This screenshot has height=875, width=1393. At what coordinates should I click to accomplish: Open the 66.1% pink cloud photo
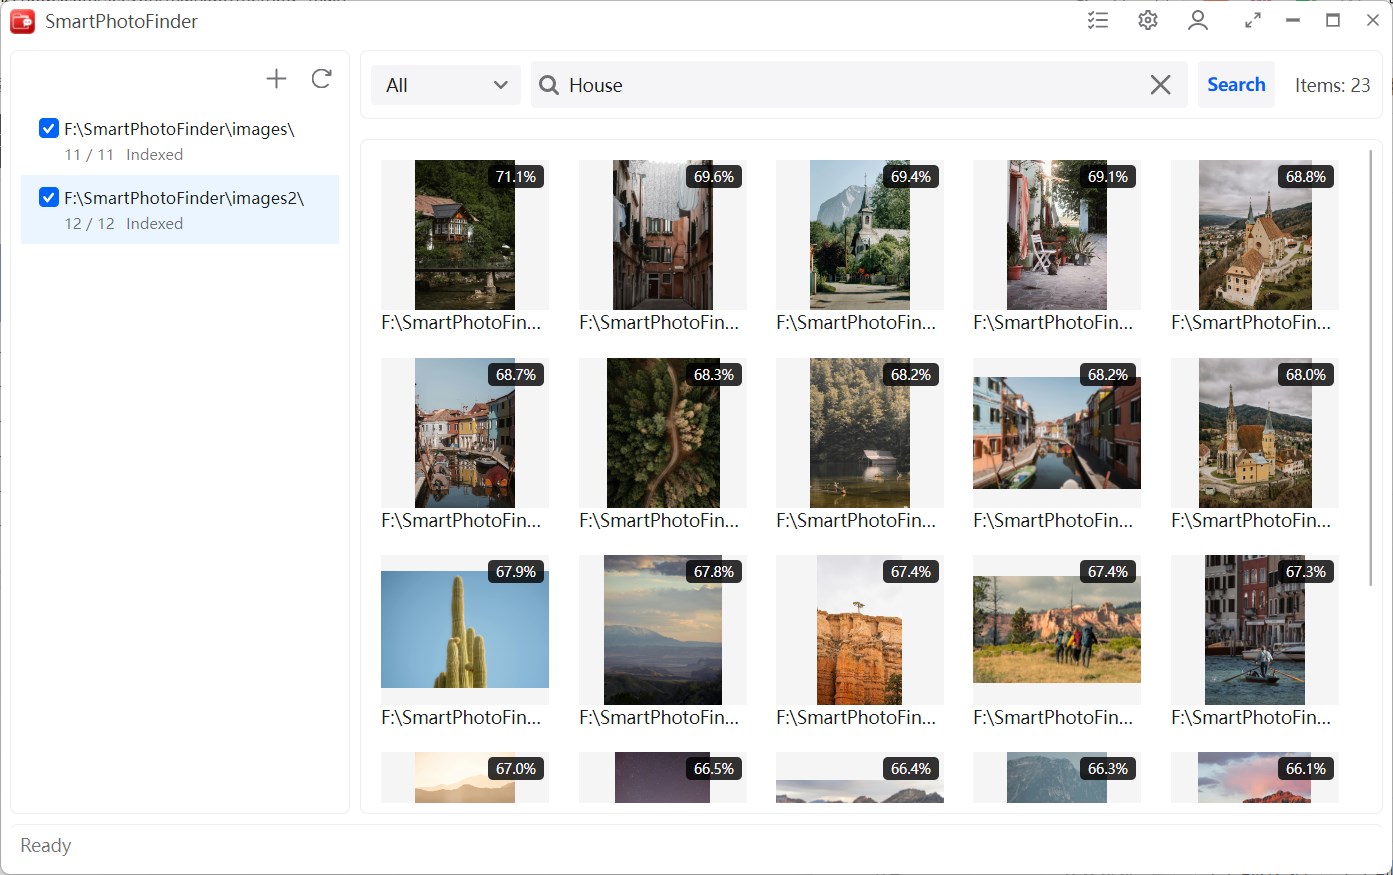1255,777
